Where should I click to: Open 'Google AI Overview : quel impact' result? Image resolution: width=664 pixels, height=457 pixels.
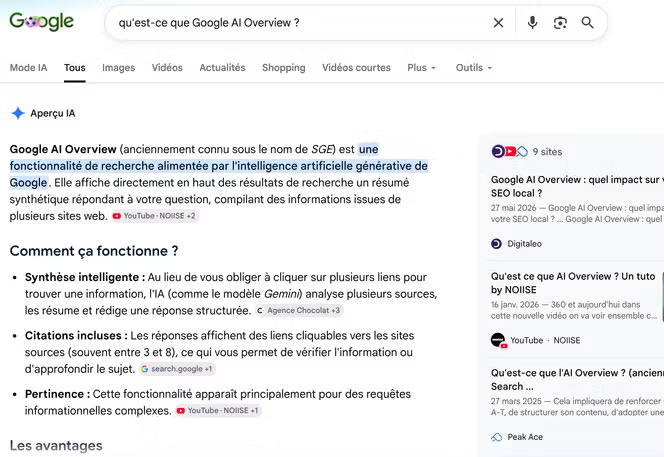577,186
